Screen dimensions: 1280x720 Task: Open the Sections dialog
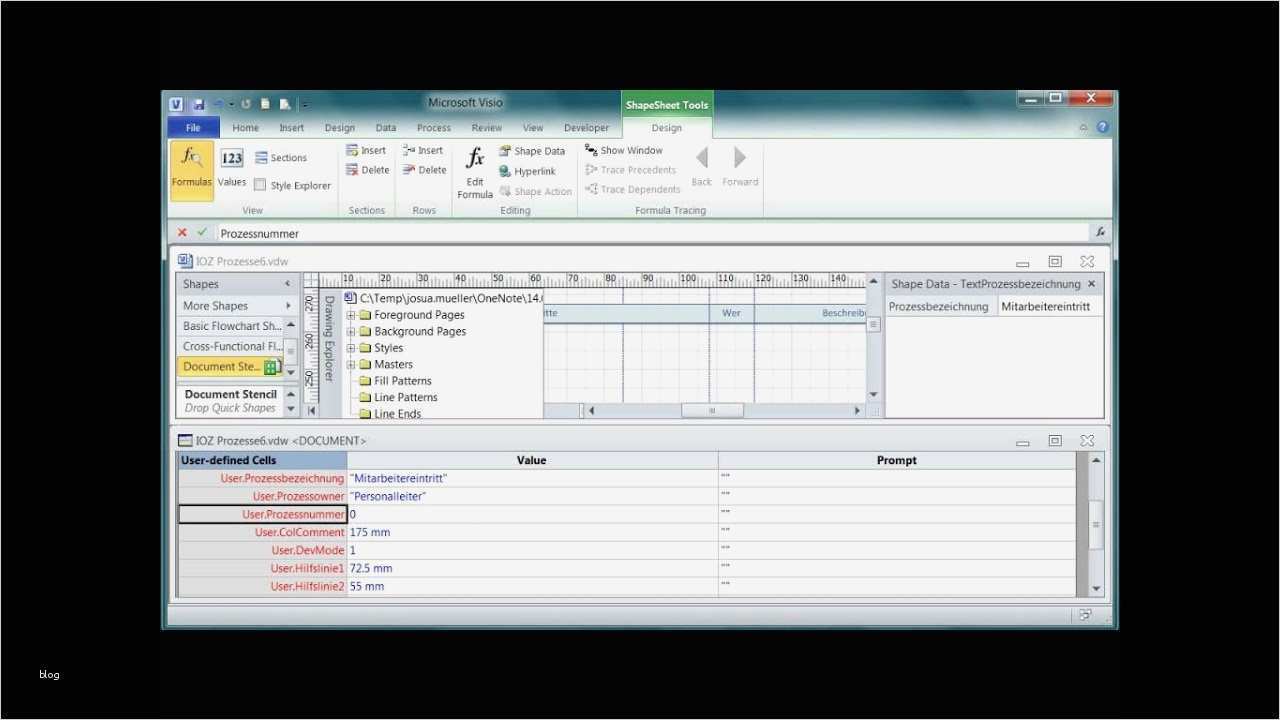click(280, 158)
